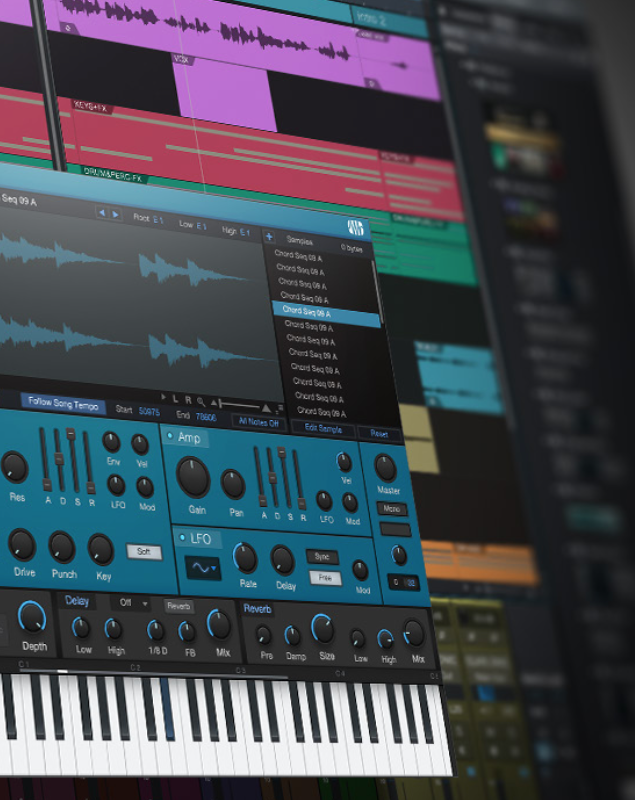This screenshot has width=635, height=800.
Task: Enable LFO Sync mode
Action: [x=322, y=556]
